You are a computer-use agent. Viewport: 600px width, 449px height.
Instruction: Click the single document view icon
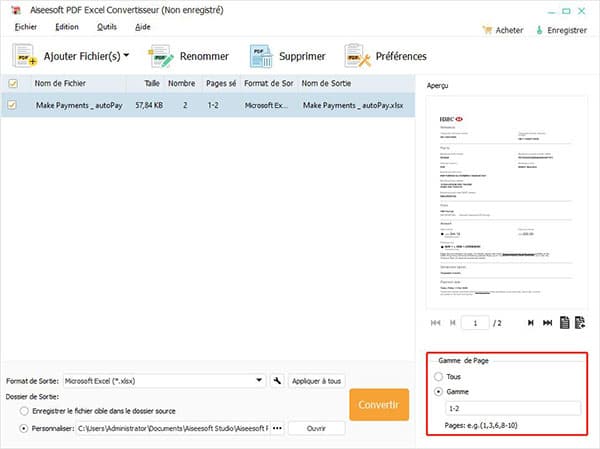564,323
